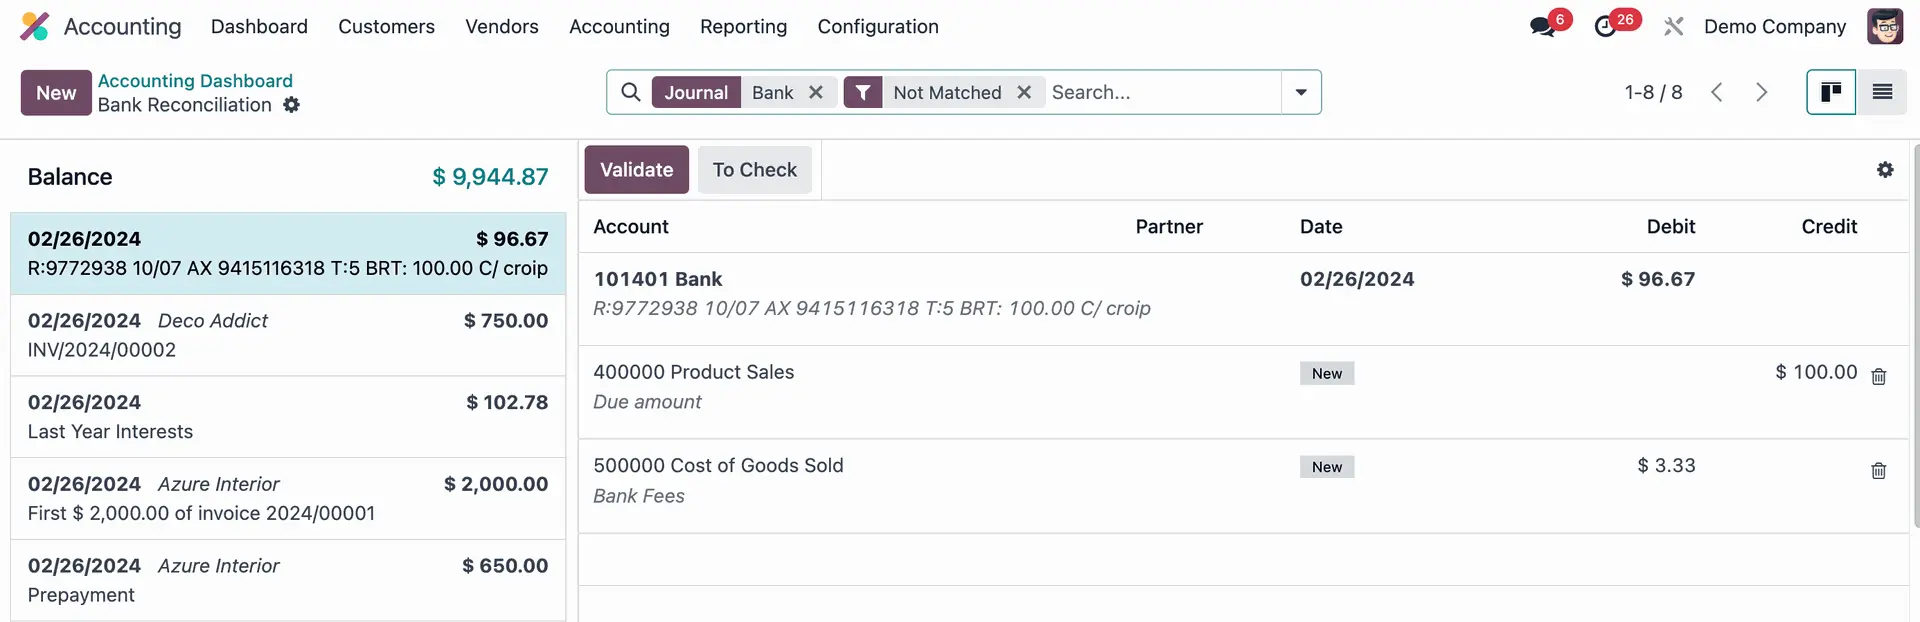The height and width of the screenshot is (622, 1920).
Task: Expand the search options dropdown
Action: [x=1300, y=93]
